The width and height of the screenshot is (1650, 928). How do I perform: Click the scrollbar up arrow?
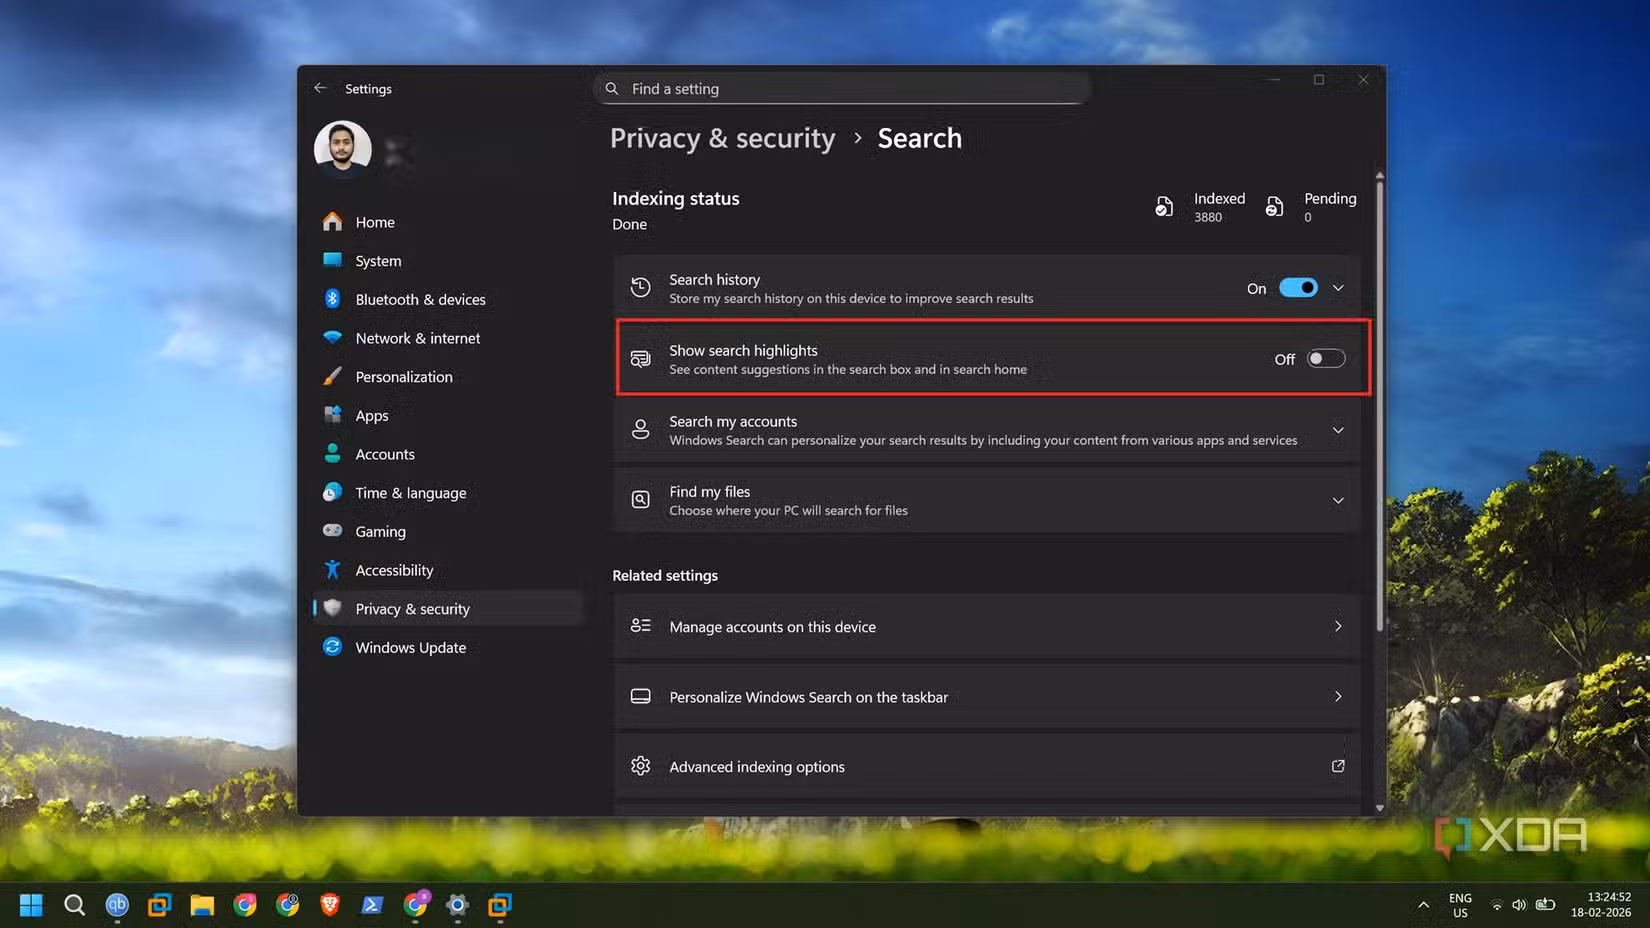tap(1380, 175)
